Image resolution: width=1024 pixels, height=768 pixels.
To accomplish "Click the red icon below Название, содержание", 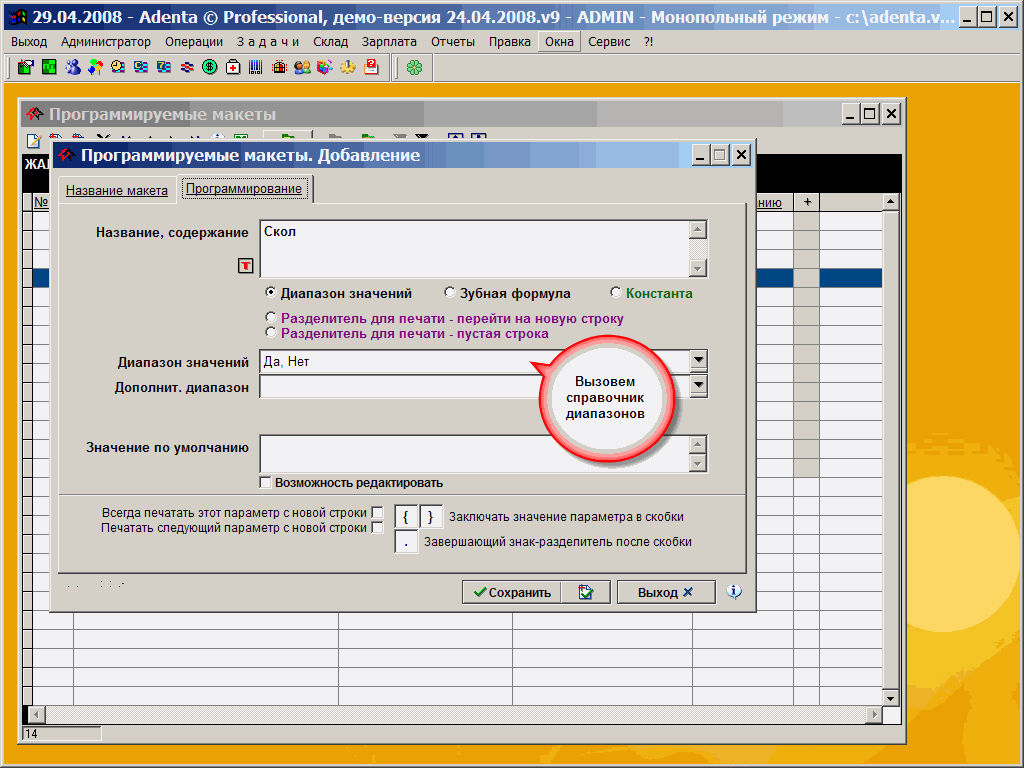I will [245, 266].
